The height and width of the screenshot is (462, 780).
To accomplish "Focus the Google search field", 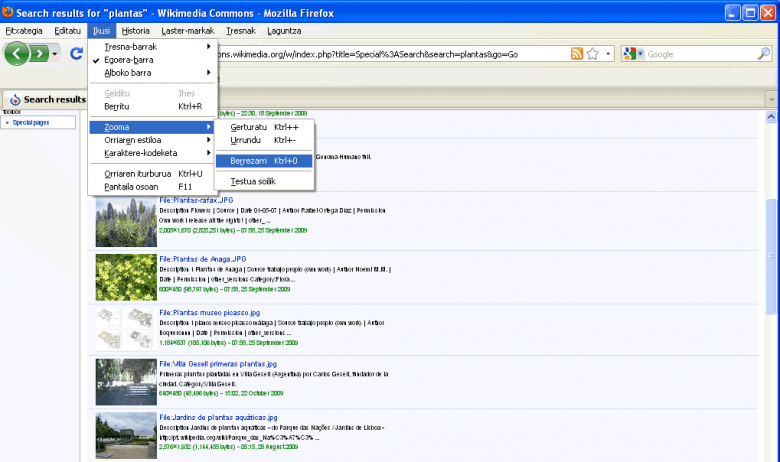I will point(700,54).
